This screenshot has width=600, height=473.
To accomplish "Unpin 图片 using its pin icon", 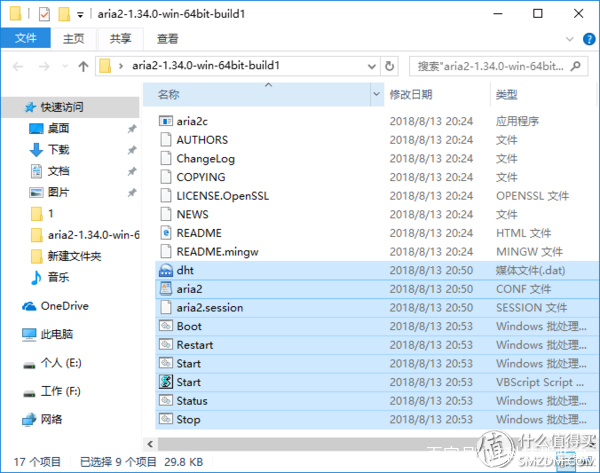I will click(132, 192).
